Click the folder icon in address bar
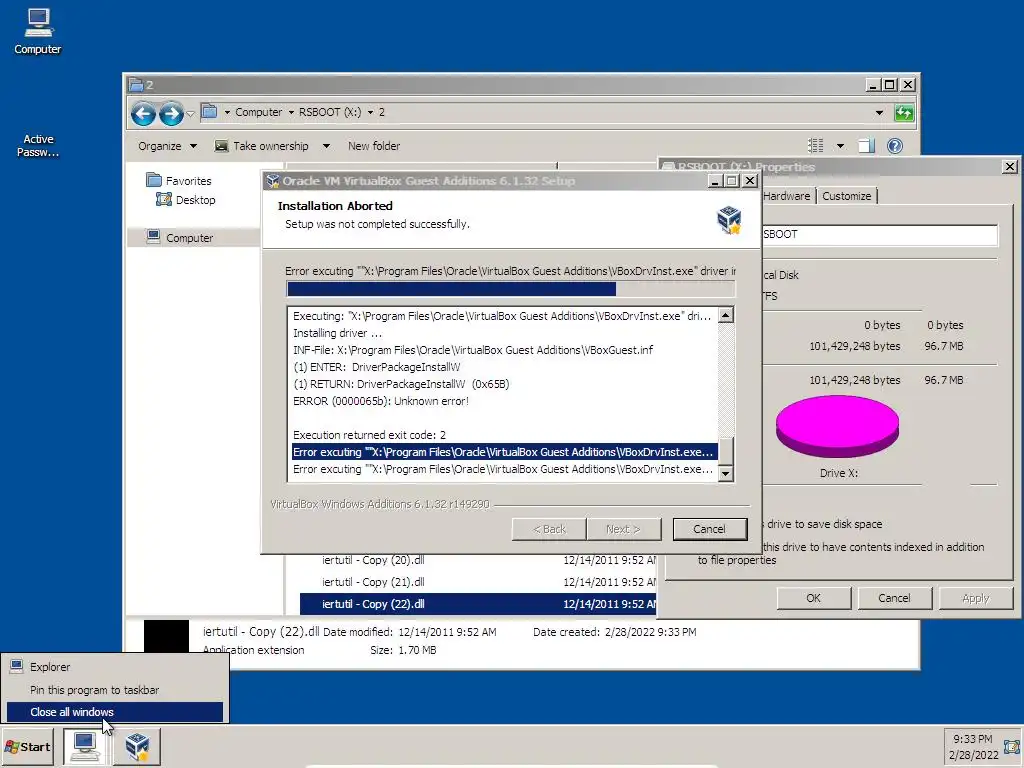The image size is (1024, 768). click(x=209, y=112)
